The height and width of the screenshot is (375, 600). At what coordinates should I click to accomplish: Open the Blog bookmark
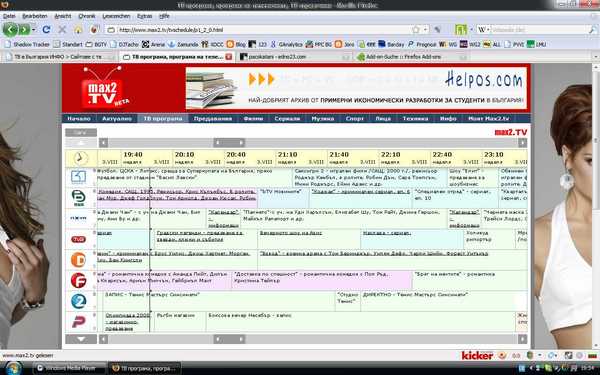236,44
